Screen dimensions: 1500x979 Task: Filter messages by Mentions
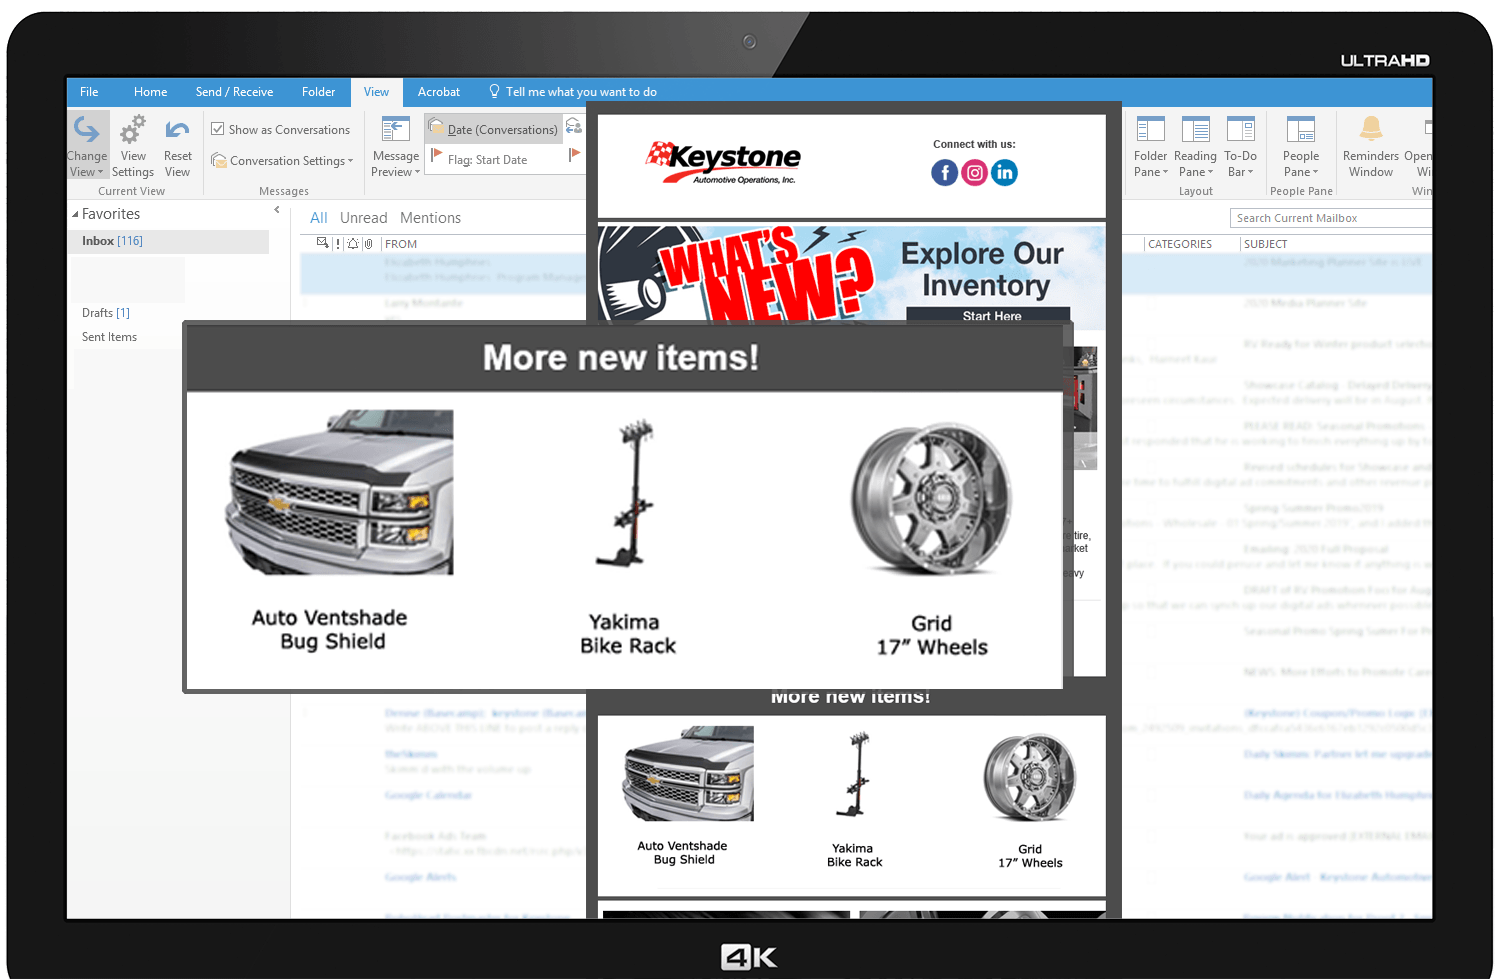point(430,218)
